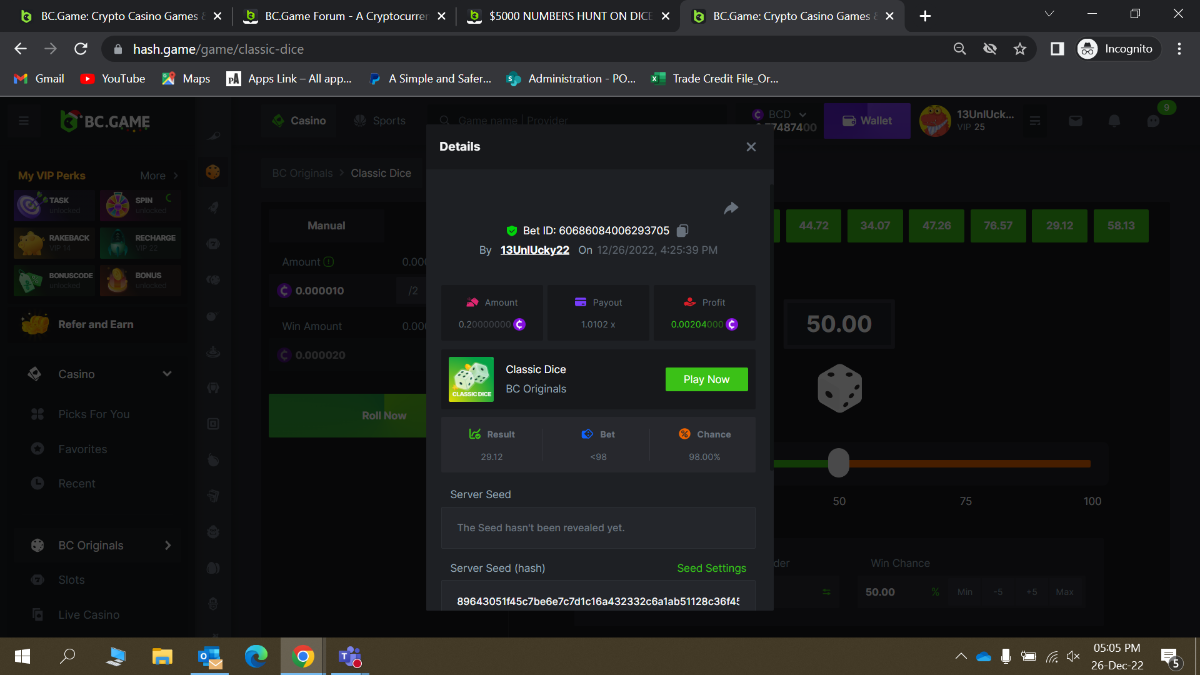Close the Details dialog
The width and height of the screenshot is (1200, 675).
click(x=751, y=147)
